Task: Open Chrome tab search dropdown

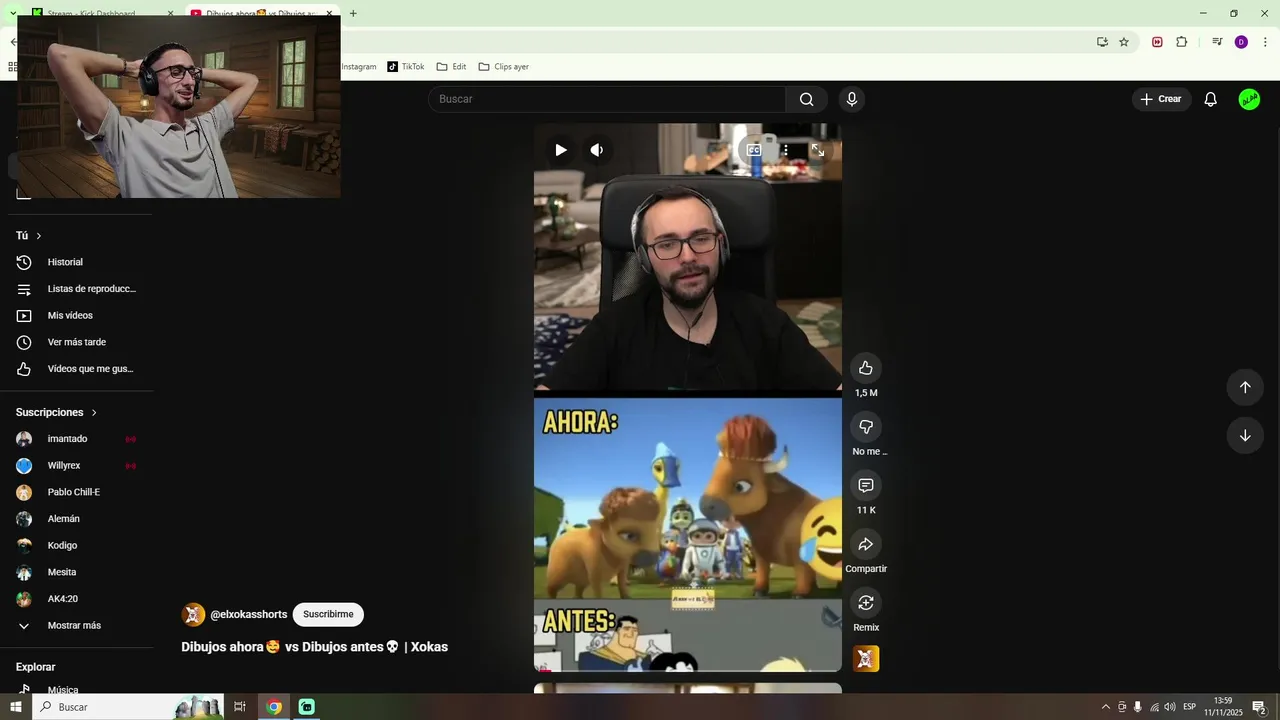Action: click(13, 13)
